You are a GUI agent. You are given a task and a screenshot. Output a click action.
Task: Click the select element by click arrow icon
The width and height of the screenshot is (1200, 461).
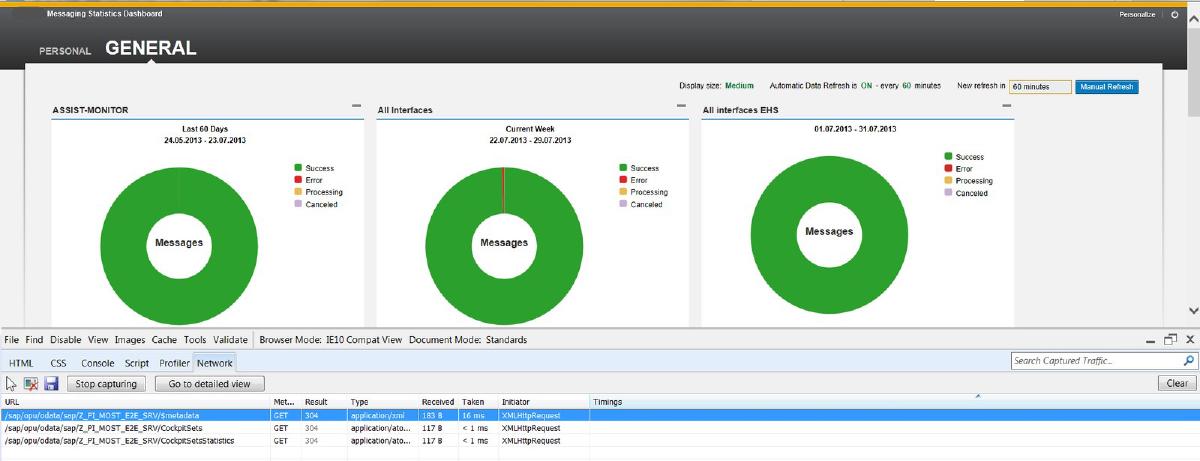click(12, 383)
